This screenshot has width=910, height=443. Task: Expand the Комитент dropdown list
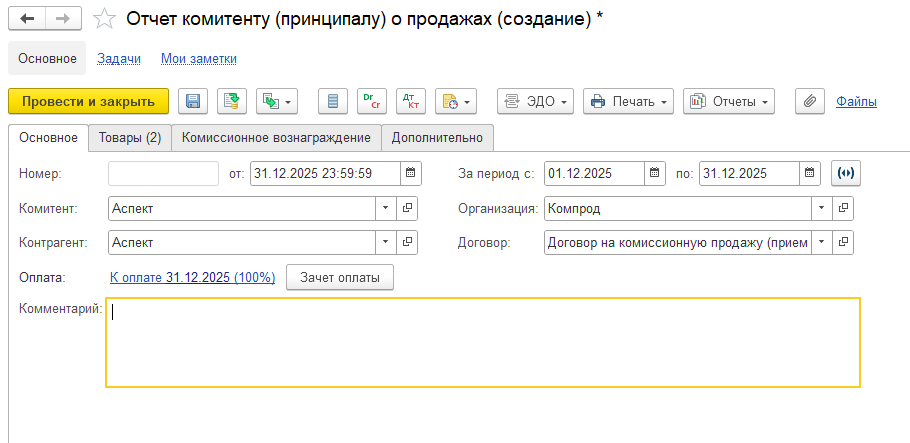(x=386, y=208)
